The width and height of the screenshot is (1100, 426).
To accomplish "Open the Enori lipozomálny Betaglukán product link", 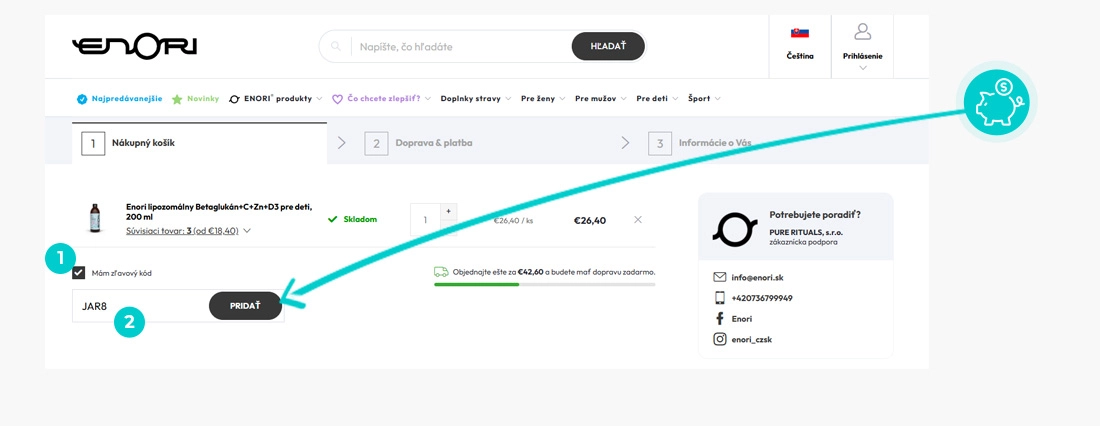I will [x=219, y=212].
